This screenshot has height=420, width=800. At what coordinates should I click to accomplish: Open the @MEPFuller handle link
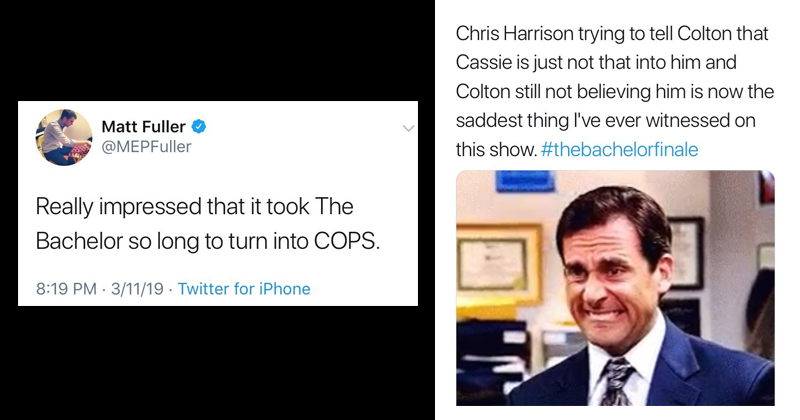[146, 147]
